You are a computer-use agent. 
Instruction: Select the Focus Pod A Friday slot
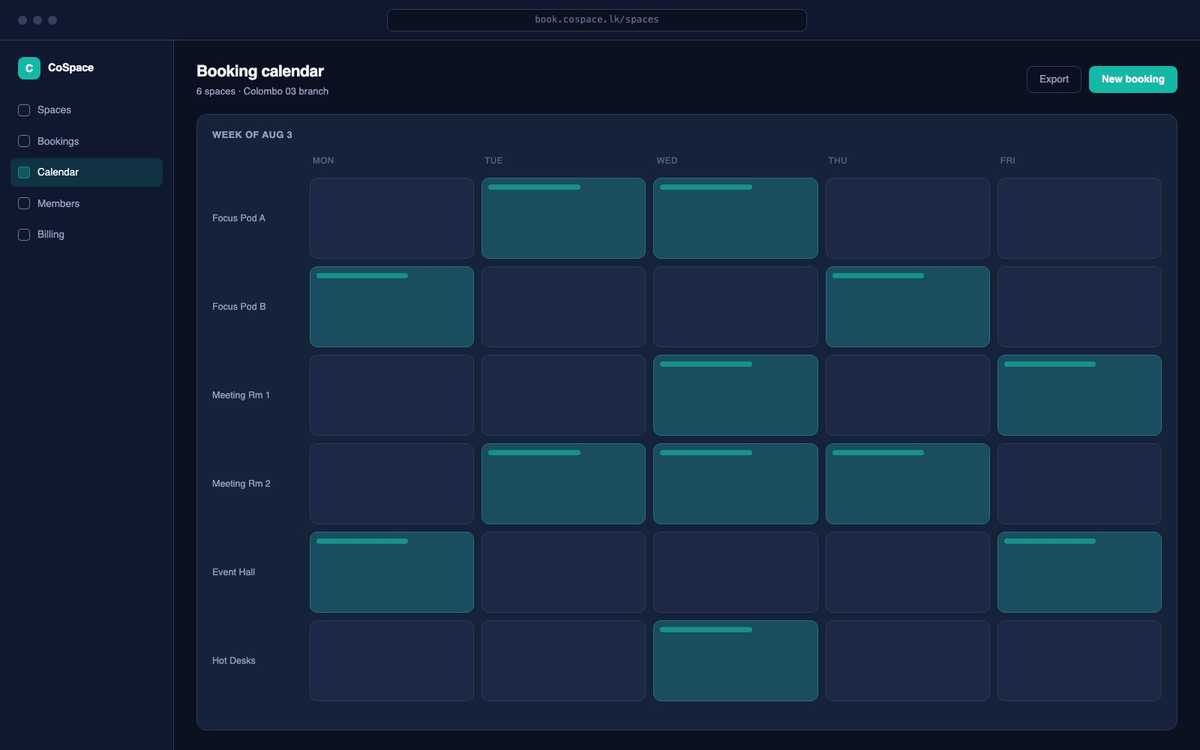[1080, 218]
